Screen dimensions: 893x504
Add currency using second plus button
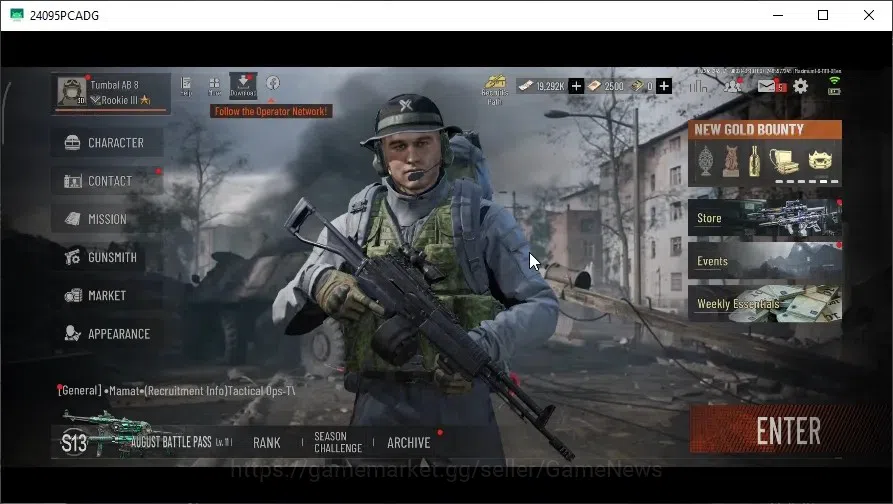click(664, 86)
